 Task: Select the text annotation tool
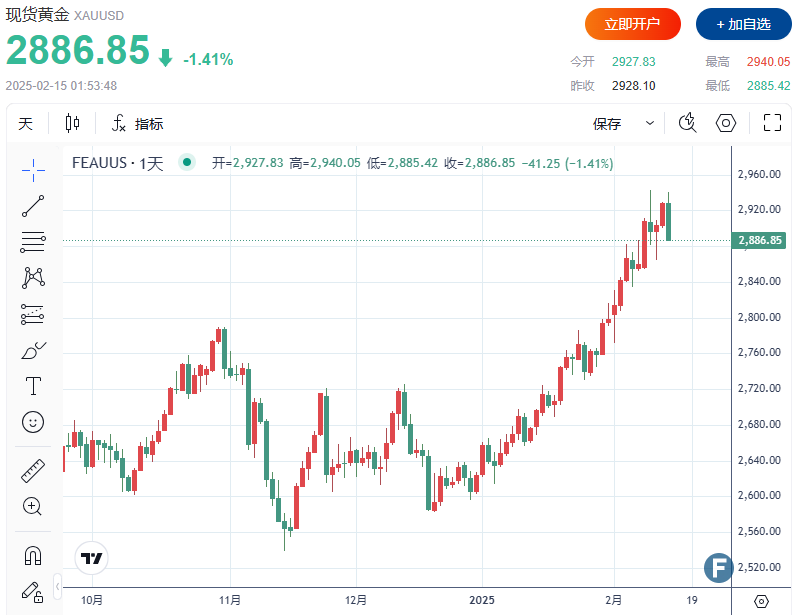(33, 386)
